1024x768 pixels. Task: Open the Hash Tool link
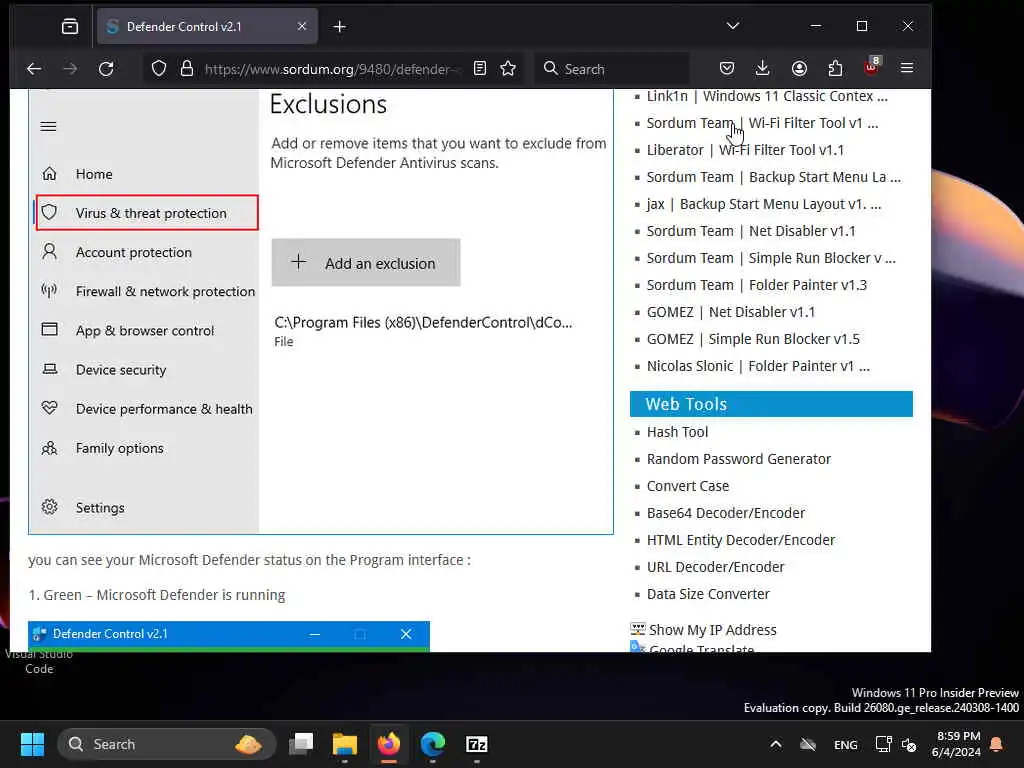click(x=677, y=432)
